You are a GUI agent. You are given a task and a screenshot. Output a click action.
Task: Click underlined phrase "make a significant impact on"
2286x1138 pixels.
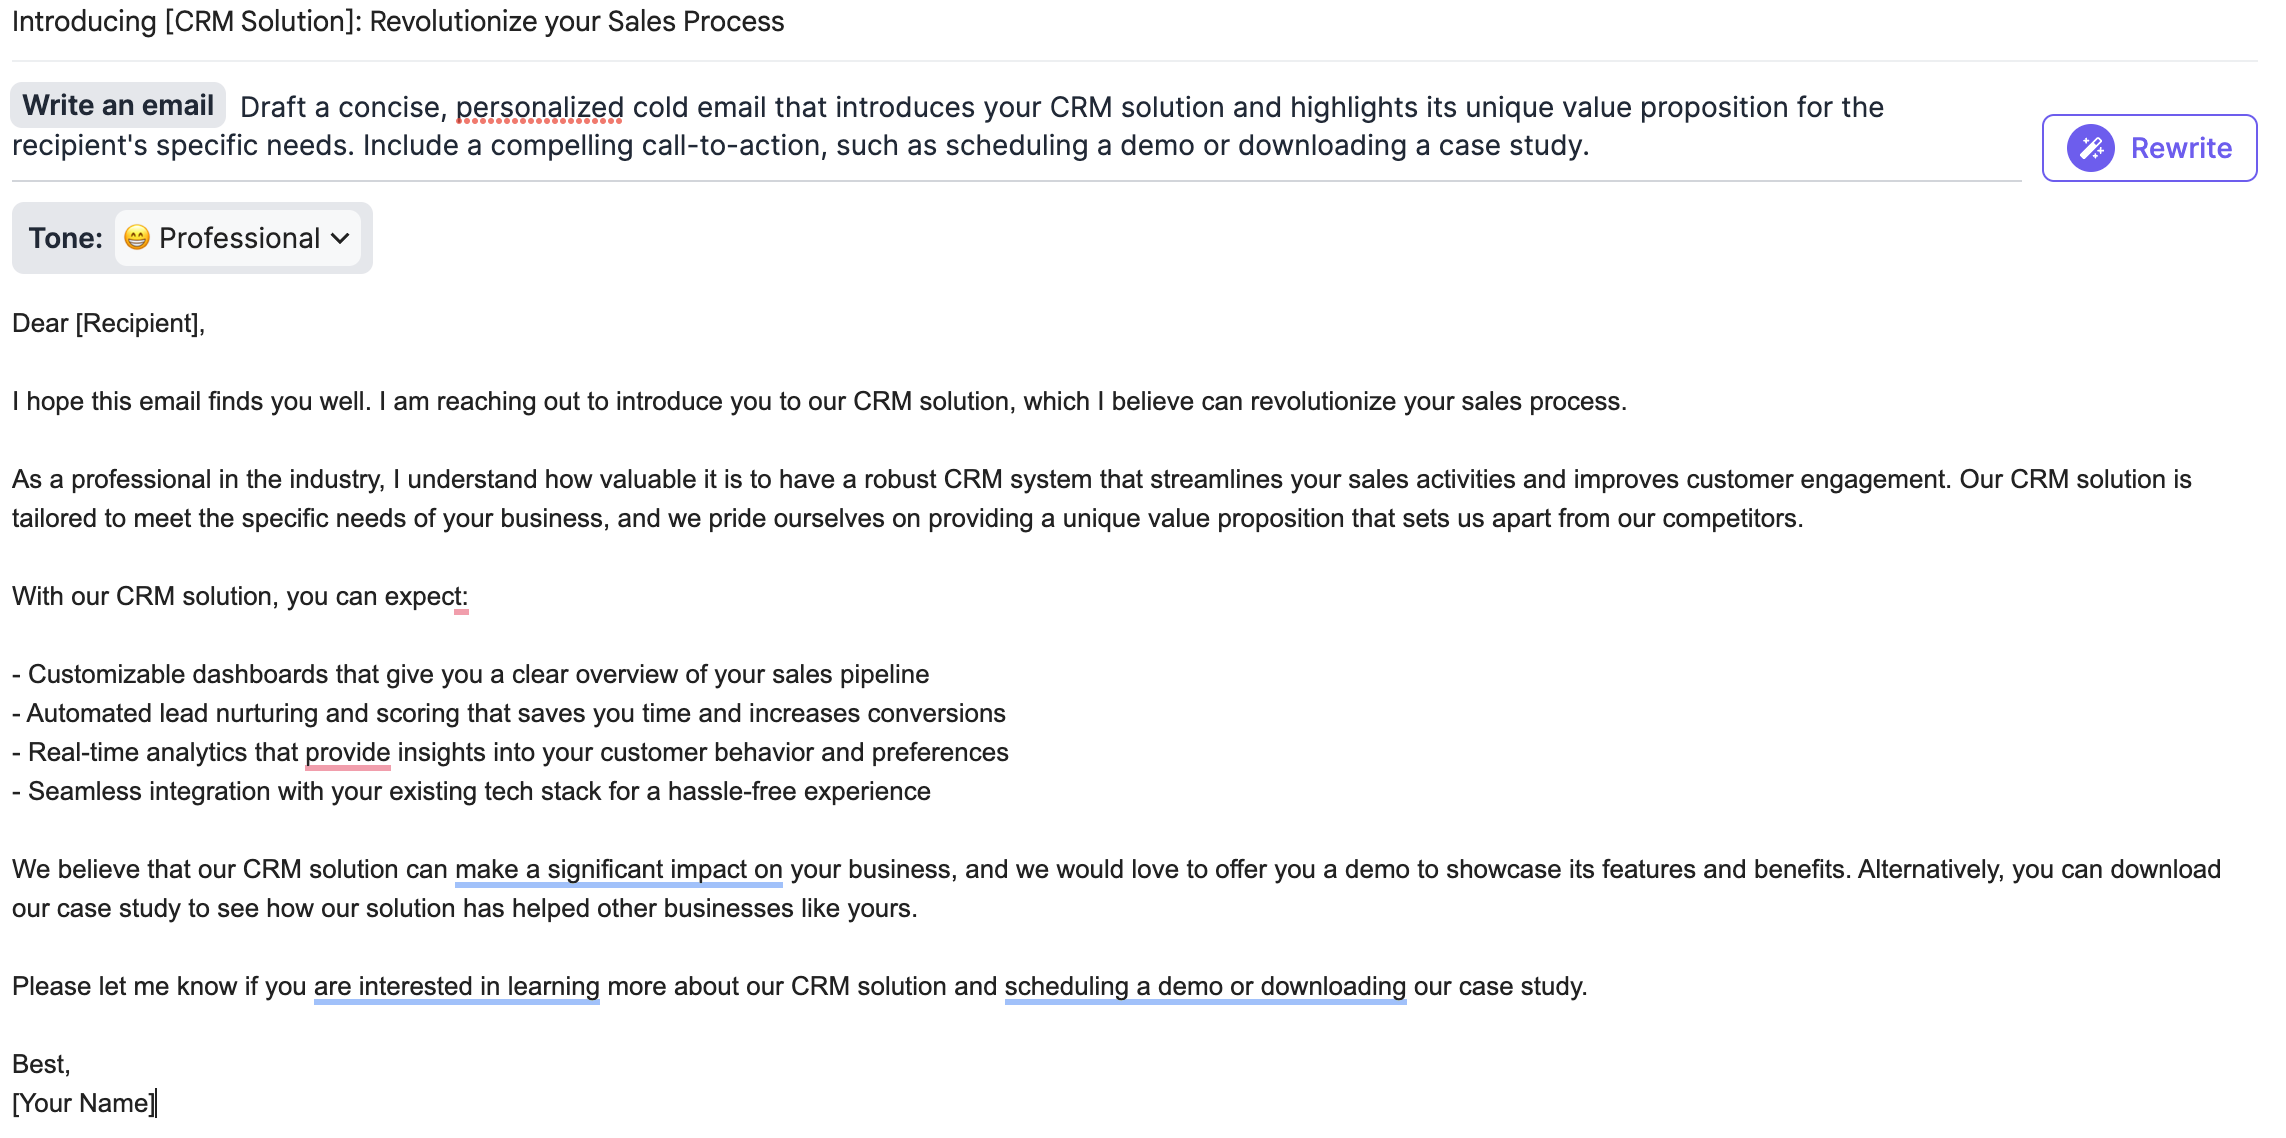coord(618,869)
